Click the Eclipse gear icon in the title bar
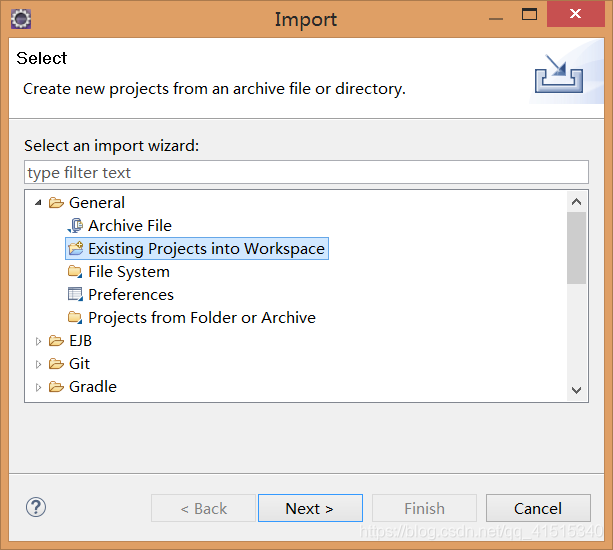 coord(21,19)
